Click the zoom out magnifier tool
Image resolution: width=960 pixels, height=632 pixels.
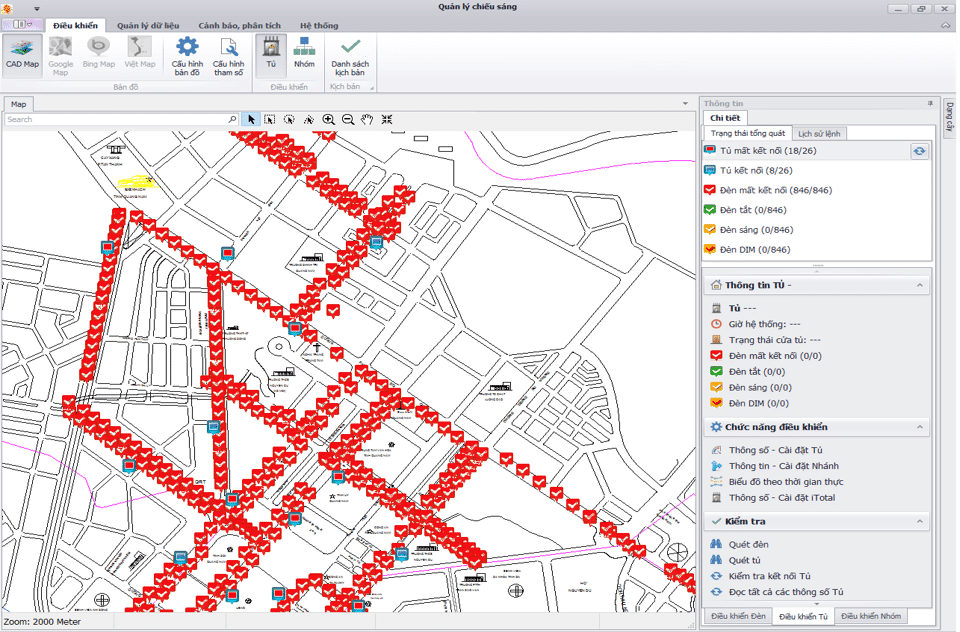click(x=348, y=119)
